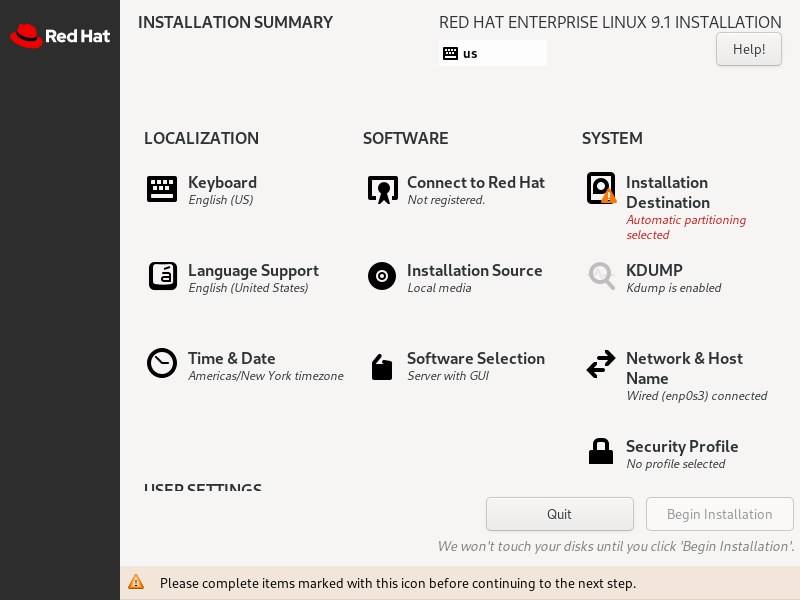Viewport: 800px width, 600px height.
Task: Click the Security Profile lock icon
Action: [601, 452]
